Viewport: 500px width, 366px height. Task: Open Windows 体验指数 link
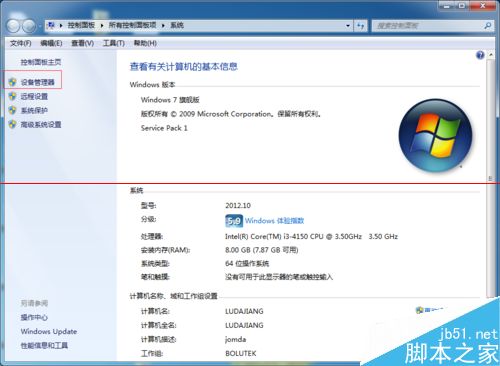(274, 221)
